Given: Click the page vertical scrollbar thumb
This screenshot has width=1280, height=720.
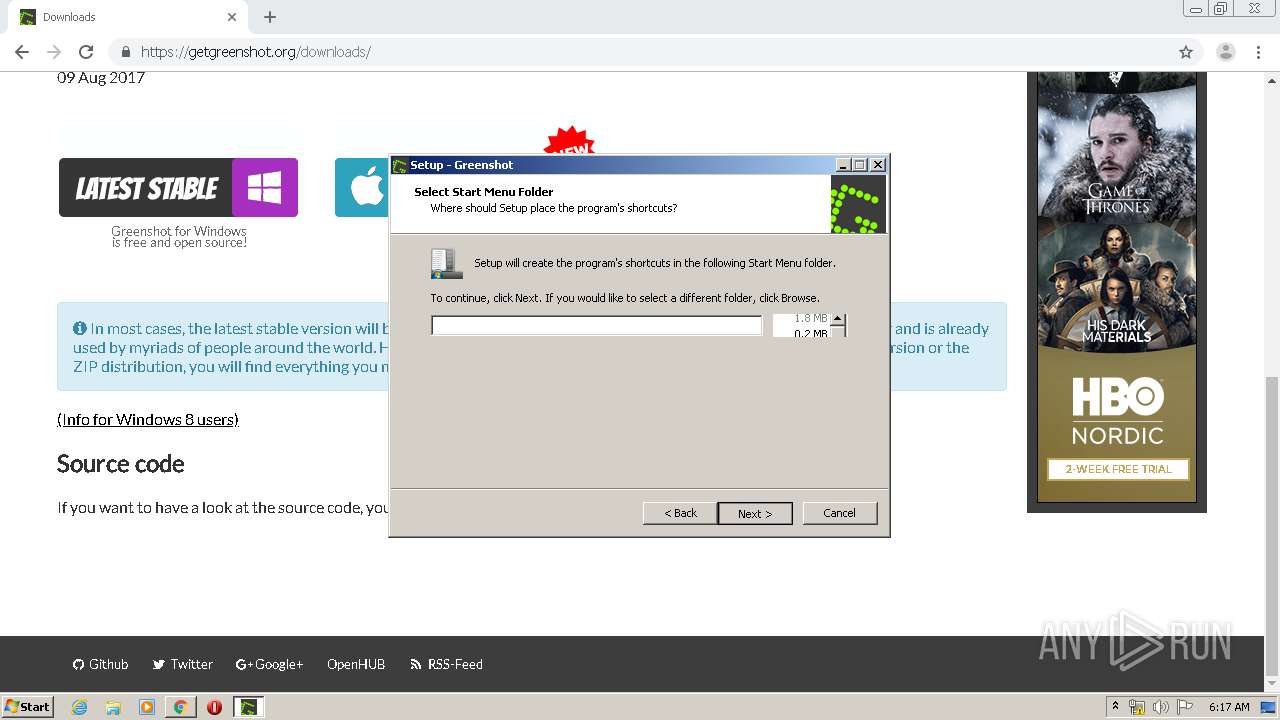Looking at the screenshot, I should (1271, 526).
